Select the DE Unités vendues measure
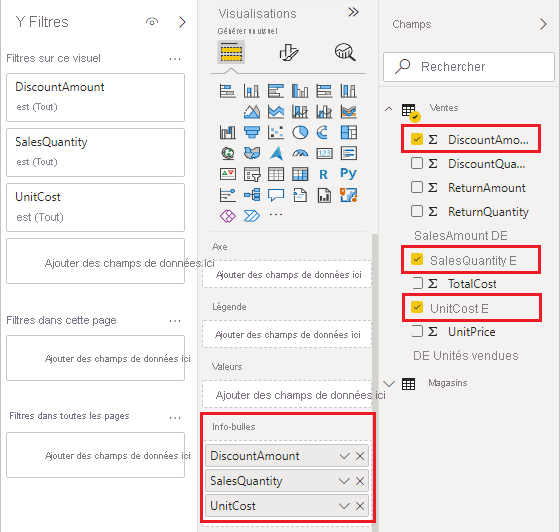560x532 pixels. pyautogui.click(x=465, y=356)
